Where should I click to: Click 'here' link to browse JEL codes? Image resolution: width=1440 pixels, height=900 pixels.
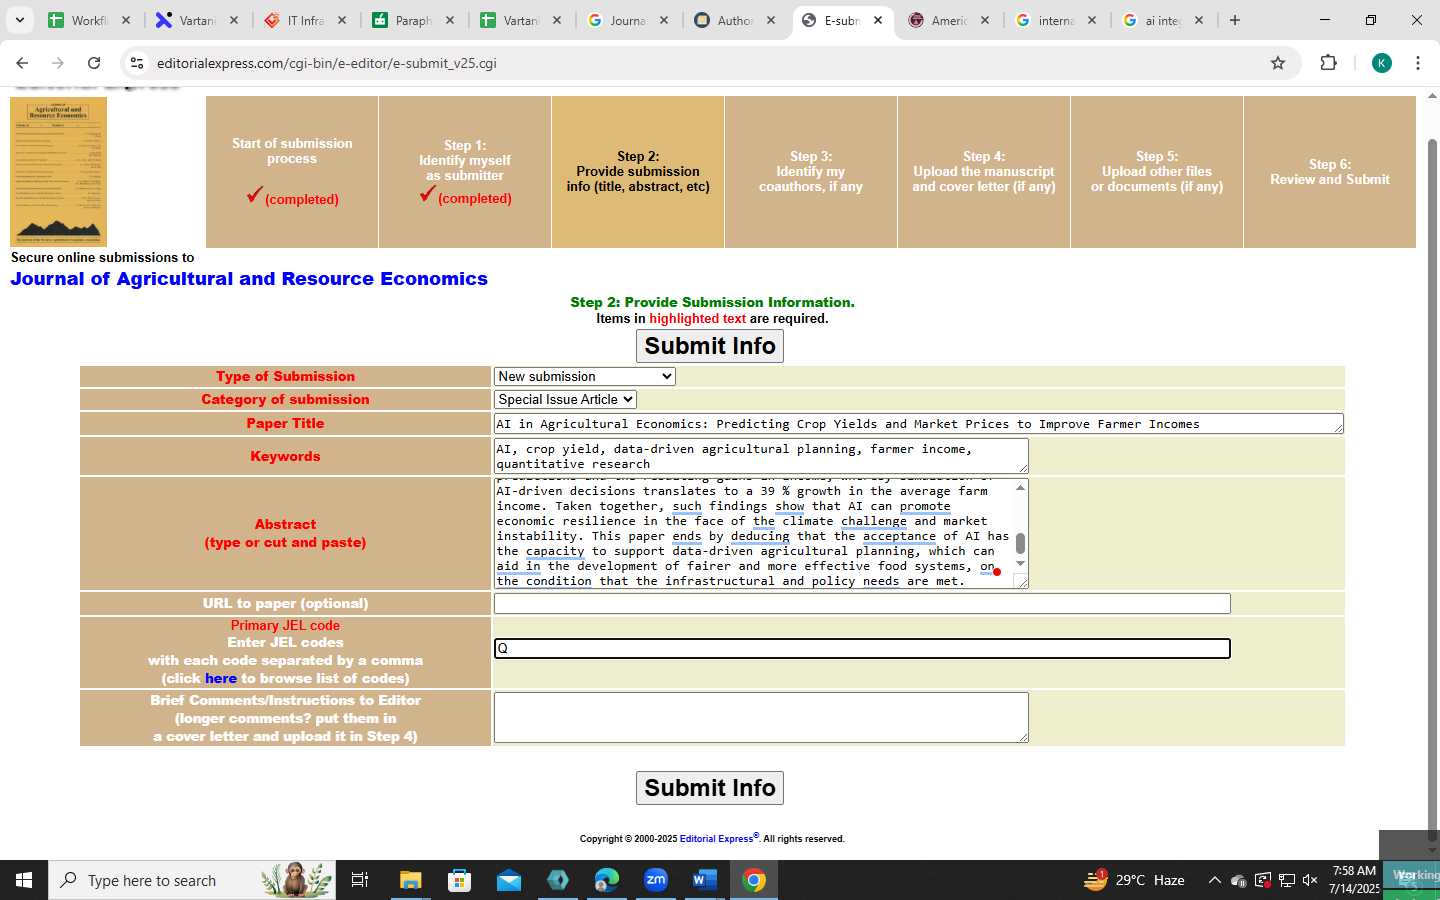(x=220, y=678)
